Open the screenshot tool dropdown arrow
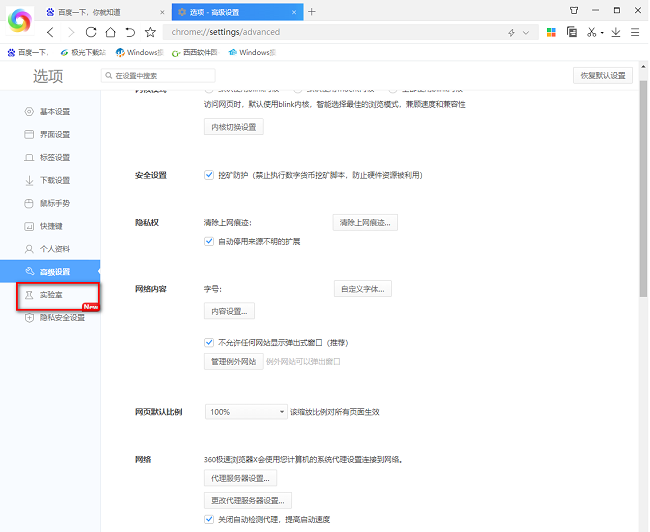Image resolution: width=650 pixels, height=532 pixels. pos(602,33)
